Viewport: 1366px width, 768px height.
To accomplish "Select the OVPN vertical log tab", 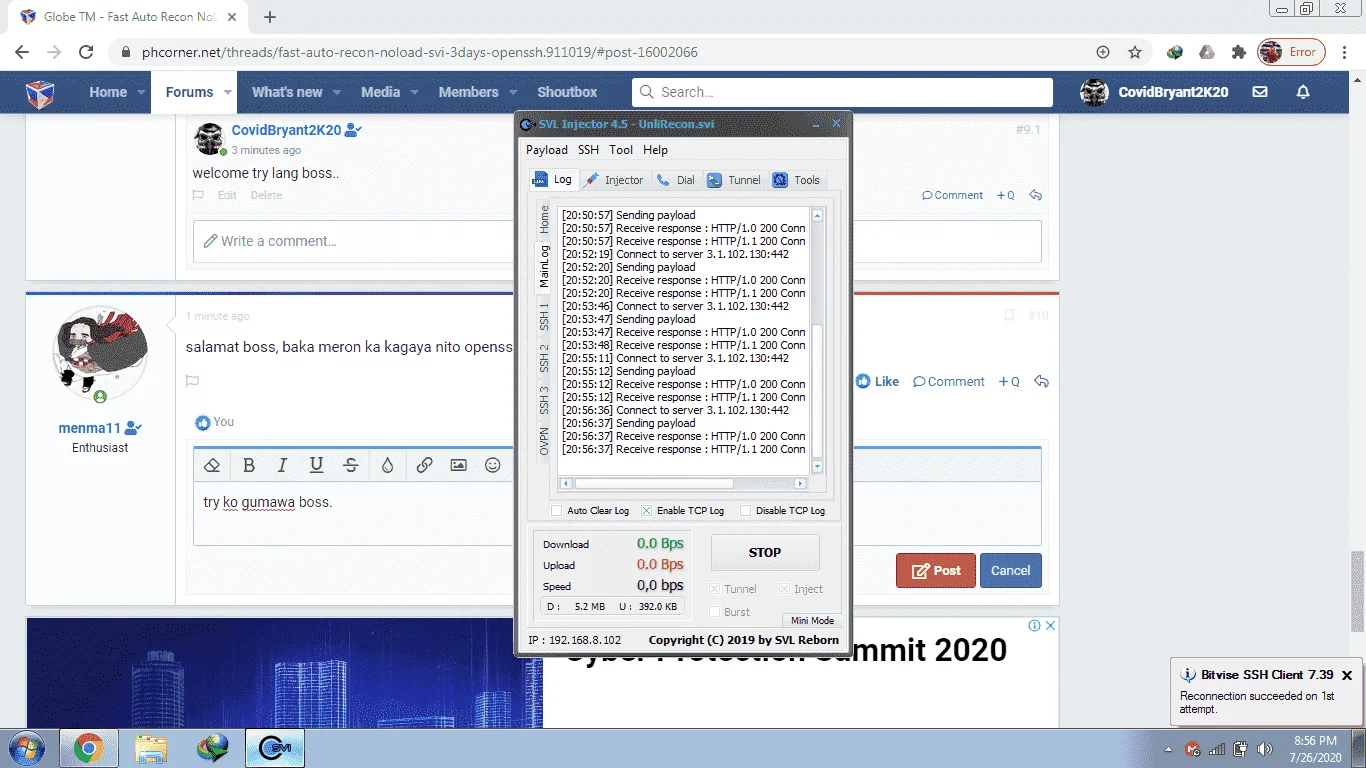I will 544,443.
